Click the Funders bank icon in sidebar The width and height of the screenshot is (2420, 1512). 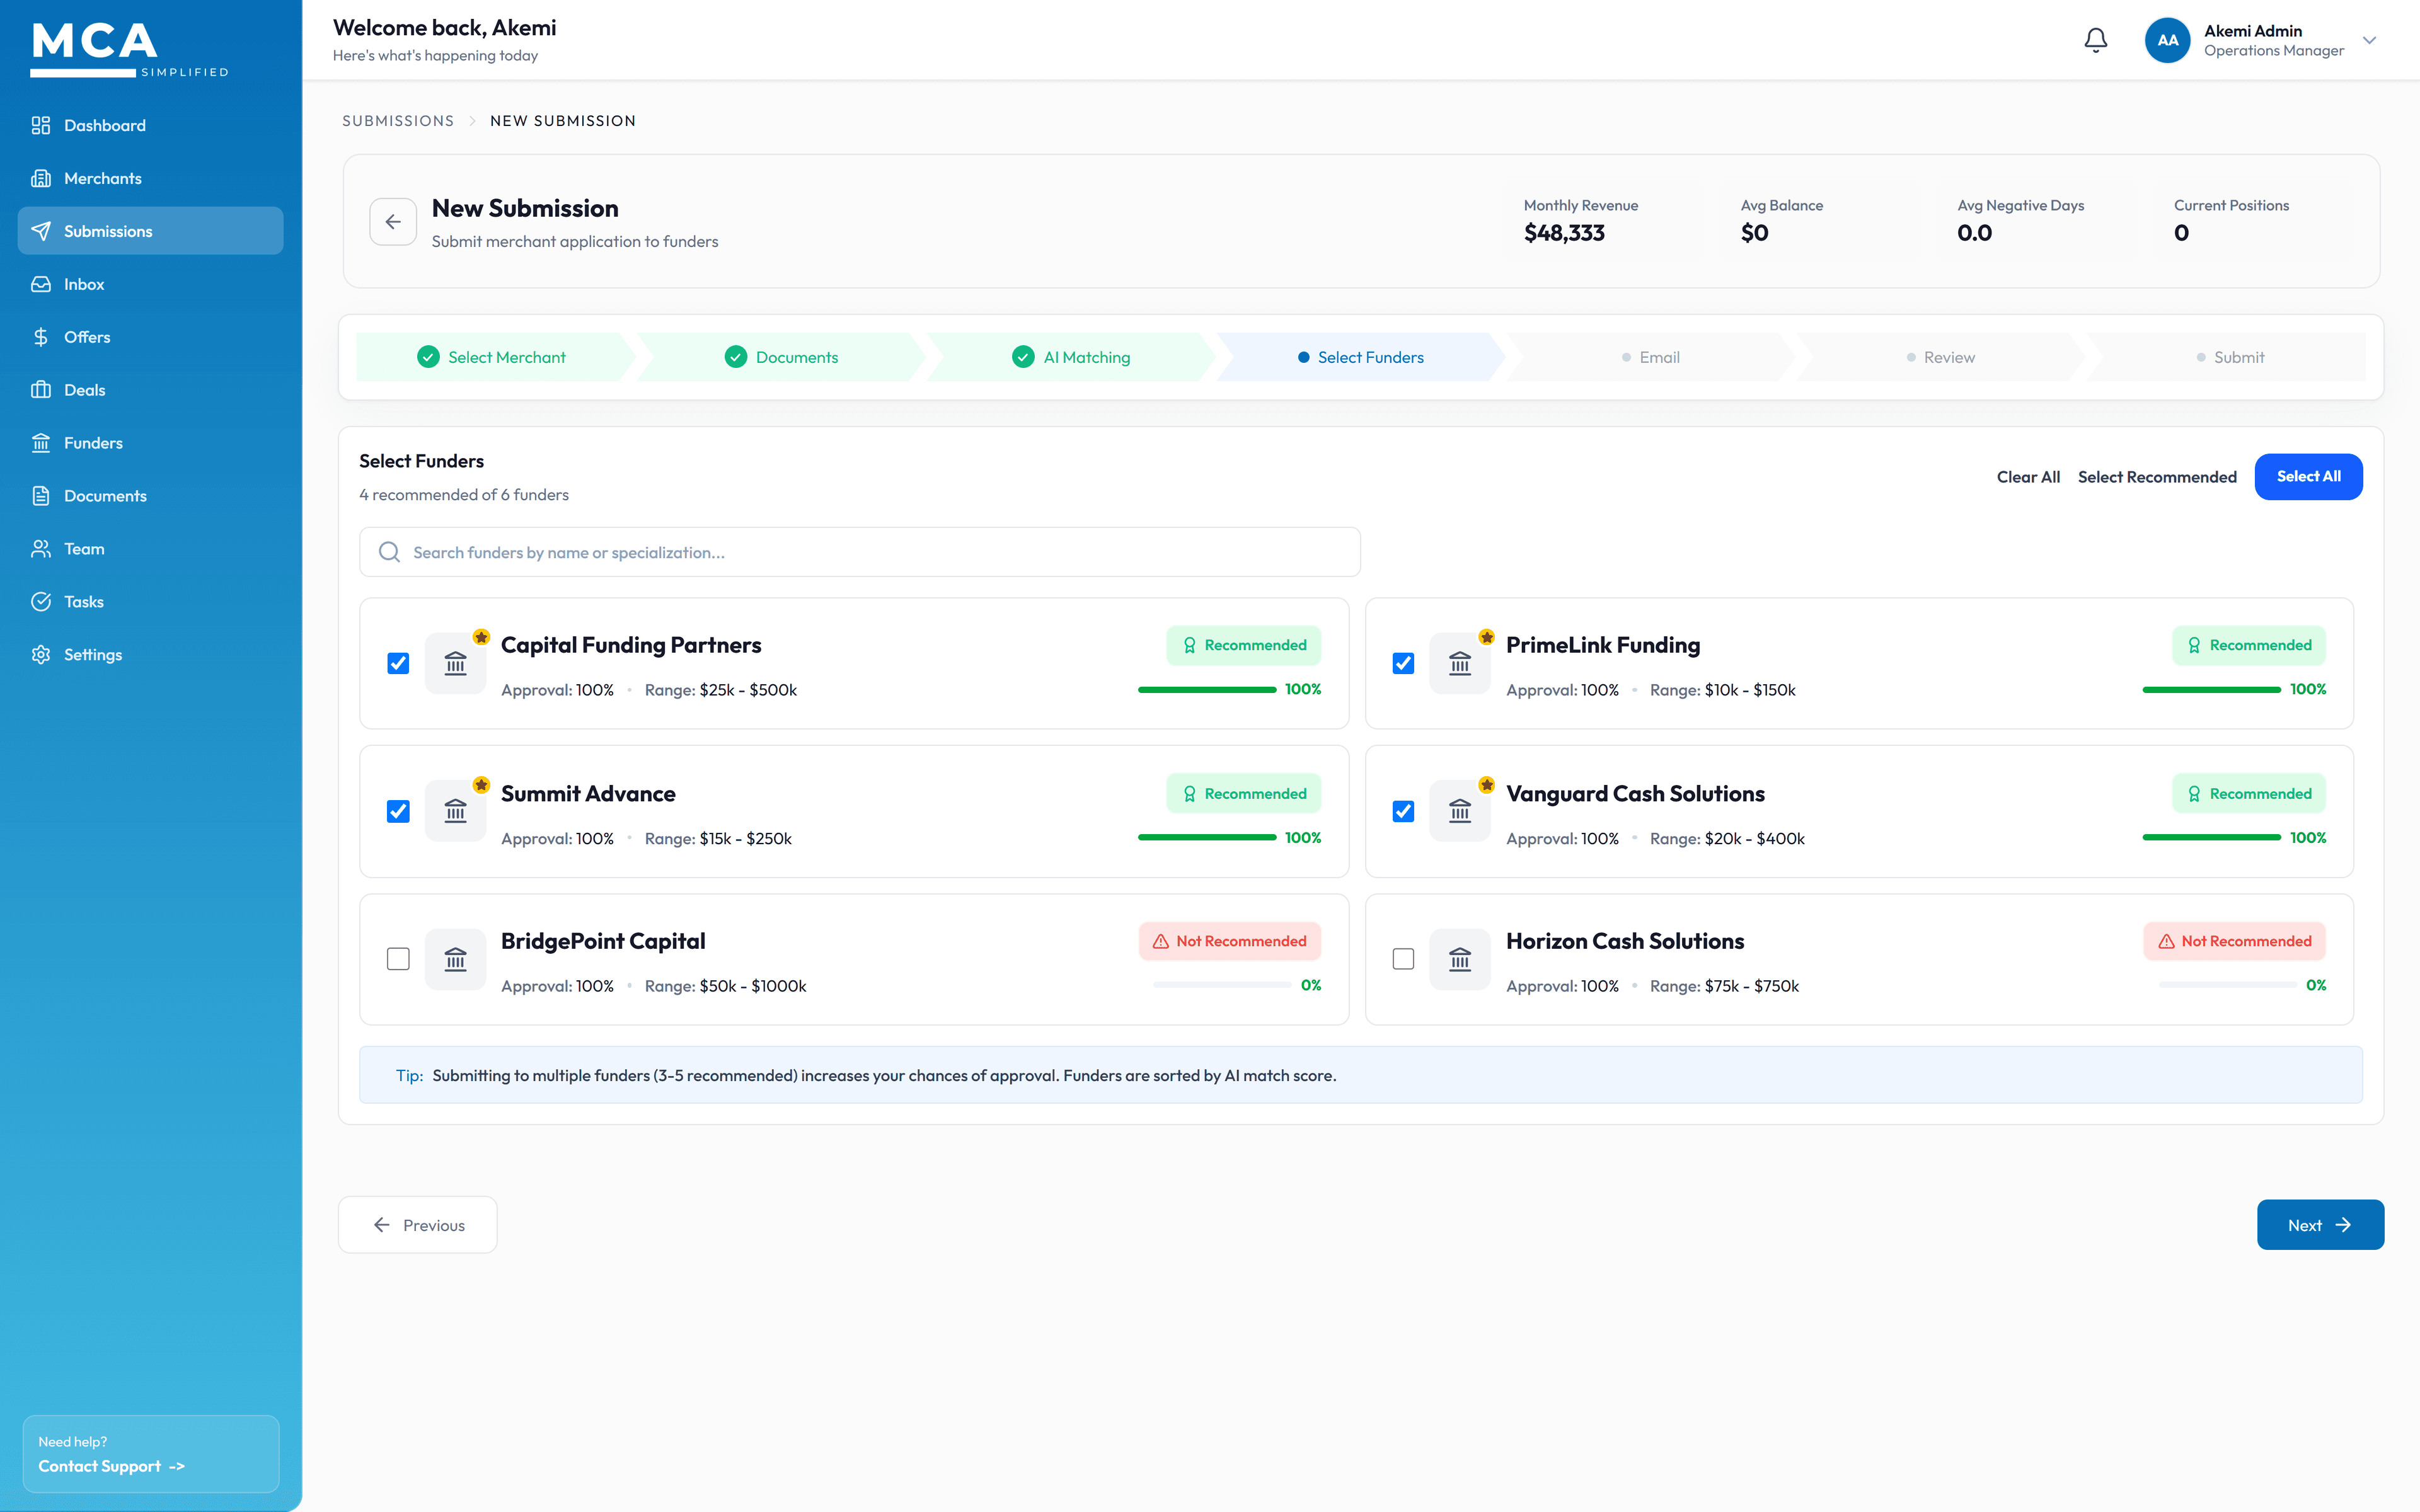41,443
